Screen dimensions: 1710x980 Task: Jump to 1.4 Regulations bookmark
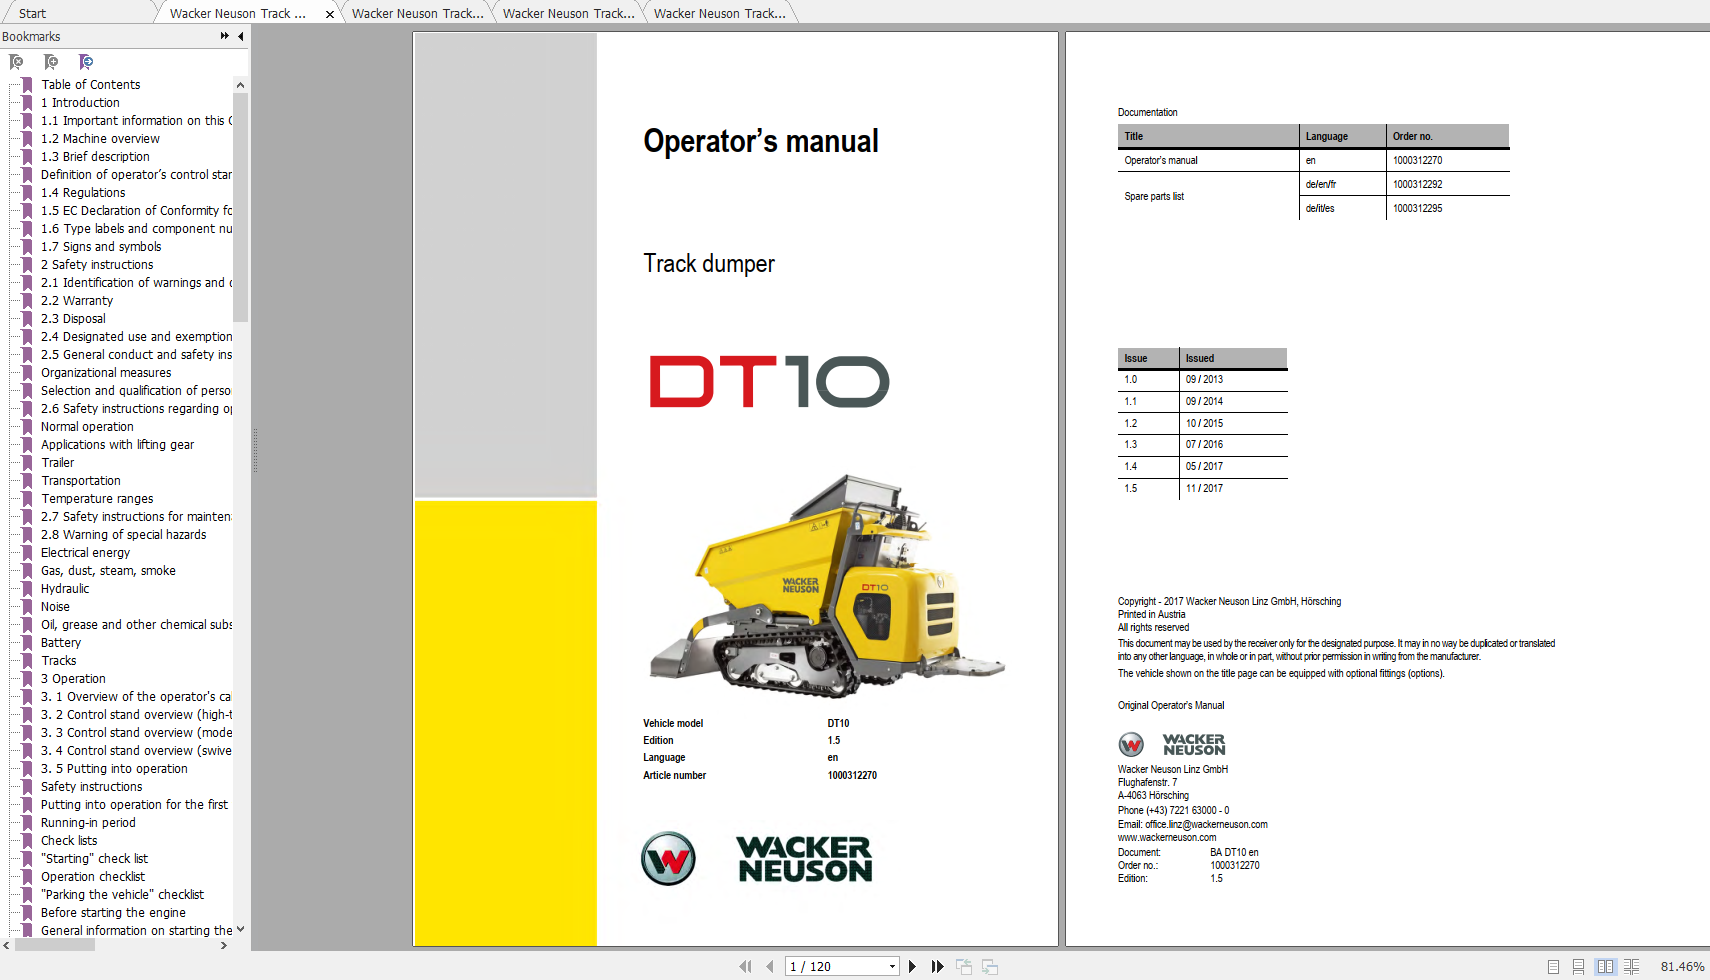pos(83,193)
